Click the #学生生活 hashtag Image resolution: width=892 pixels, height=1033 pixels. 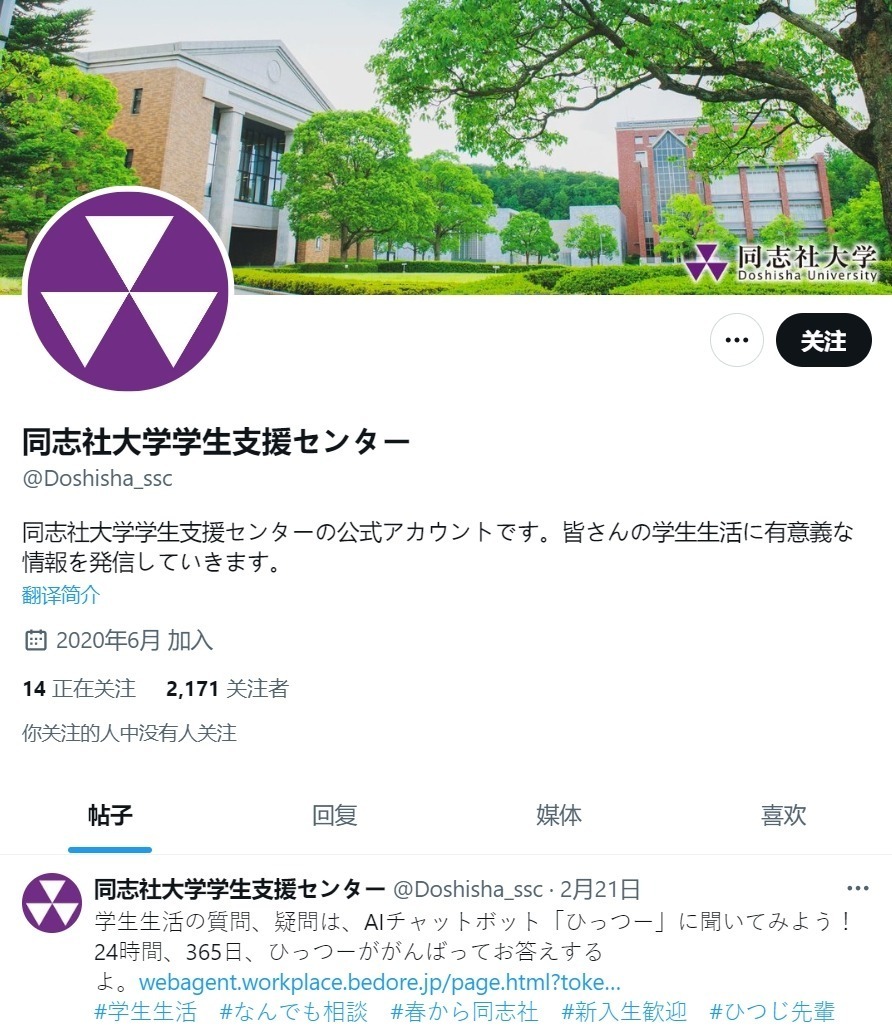(146, 1011)
